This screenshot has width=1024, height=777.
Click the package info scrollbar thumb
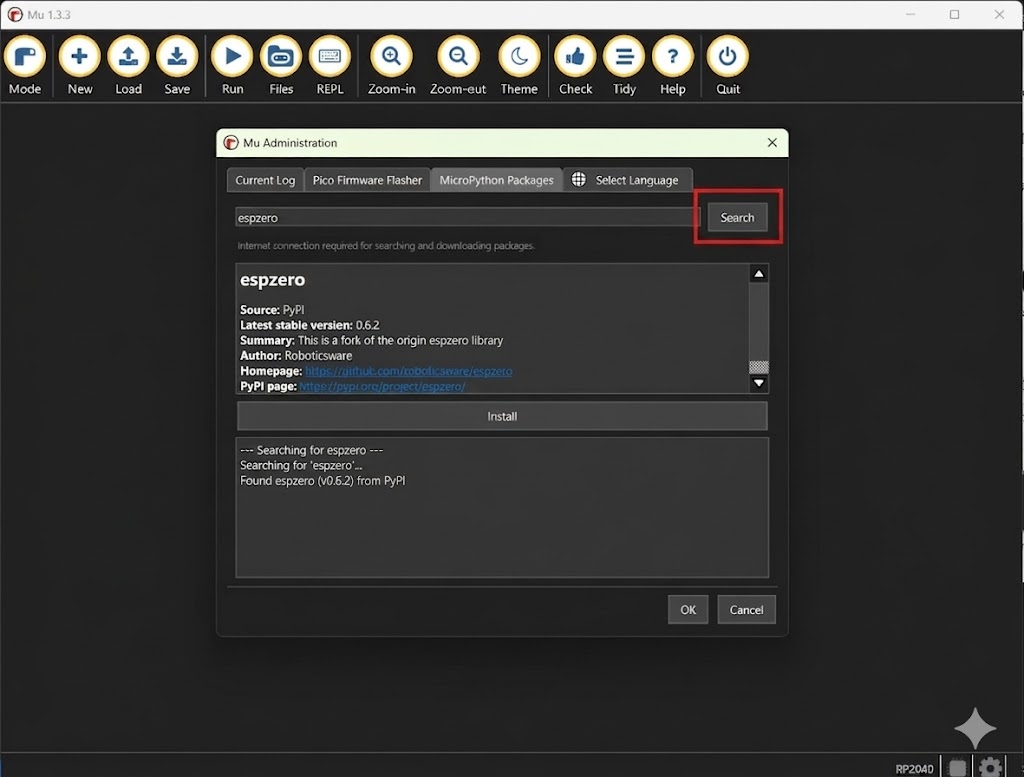(x=759, y=367)
